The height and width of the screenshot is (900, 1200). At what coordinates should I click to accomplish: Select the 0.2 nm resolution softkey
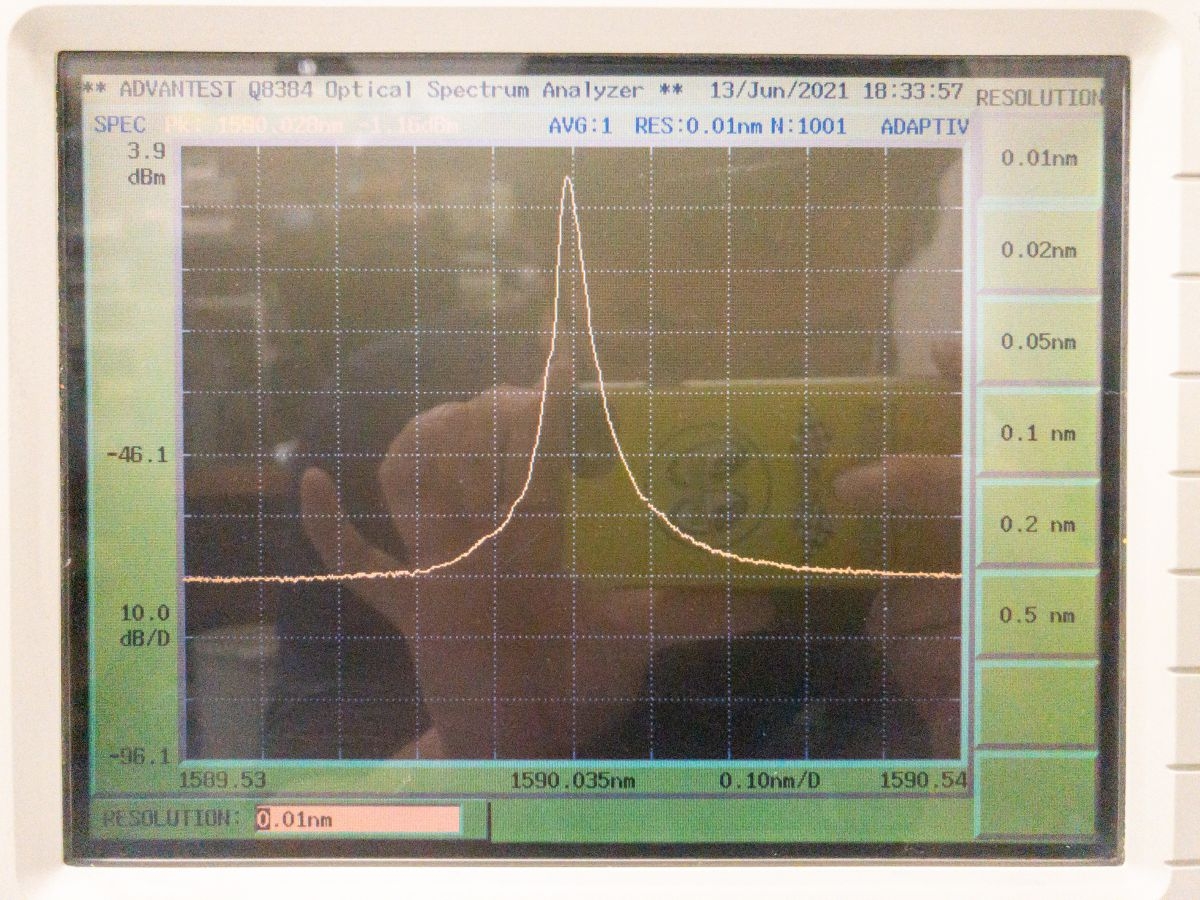[1039, 525]
